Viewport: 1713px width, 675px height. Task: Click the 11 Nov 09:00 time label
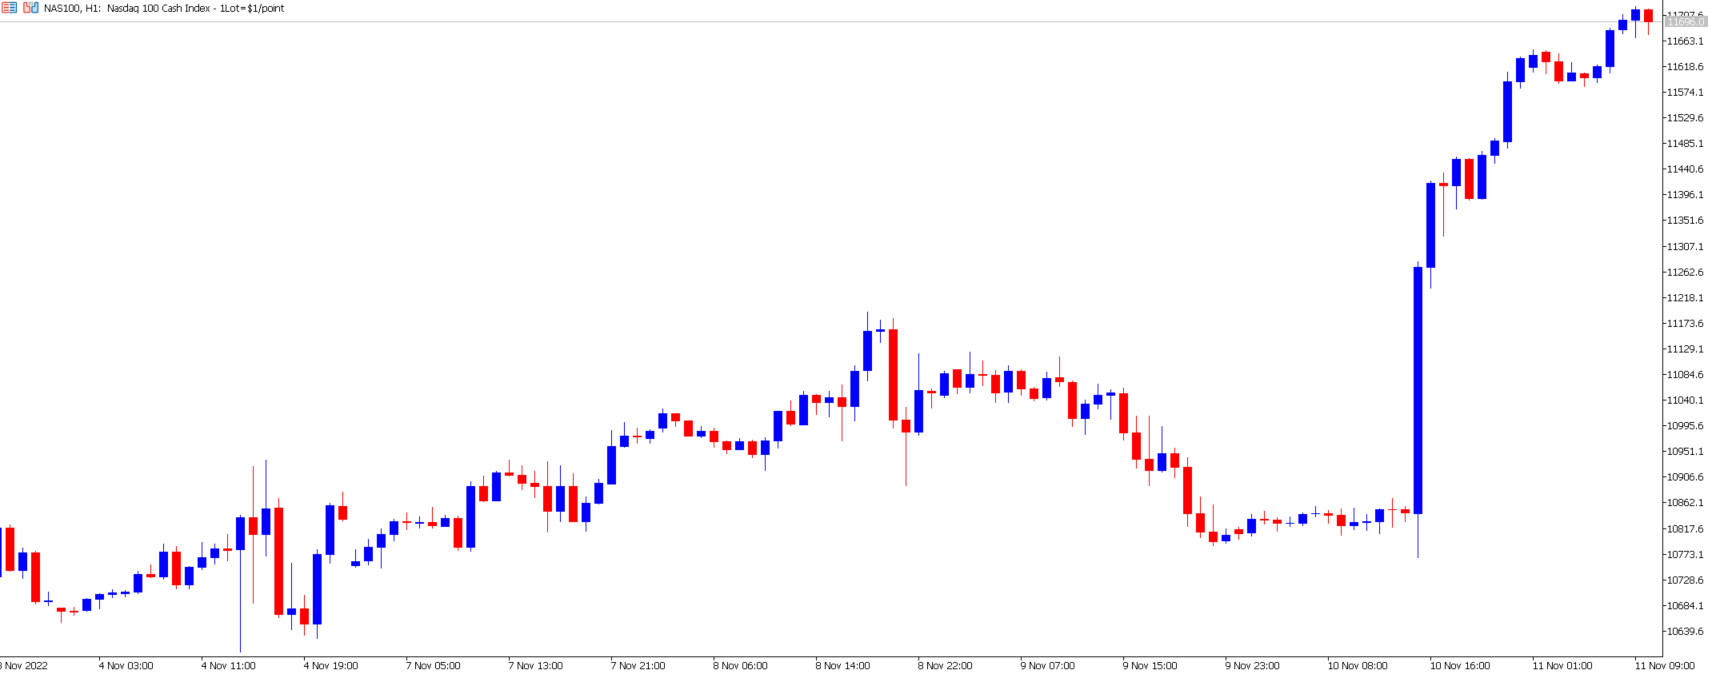point(1664,666)
